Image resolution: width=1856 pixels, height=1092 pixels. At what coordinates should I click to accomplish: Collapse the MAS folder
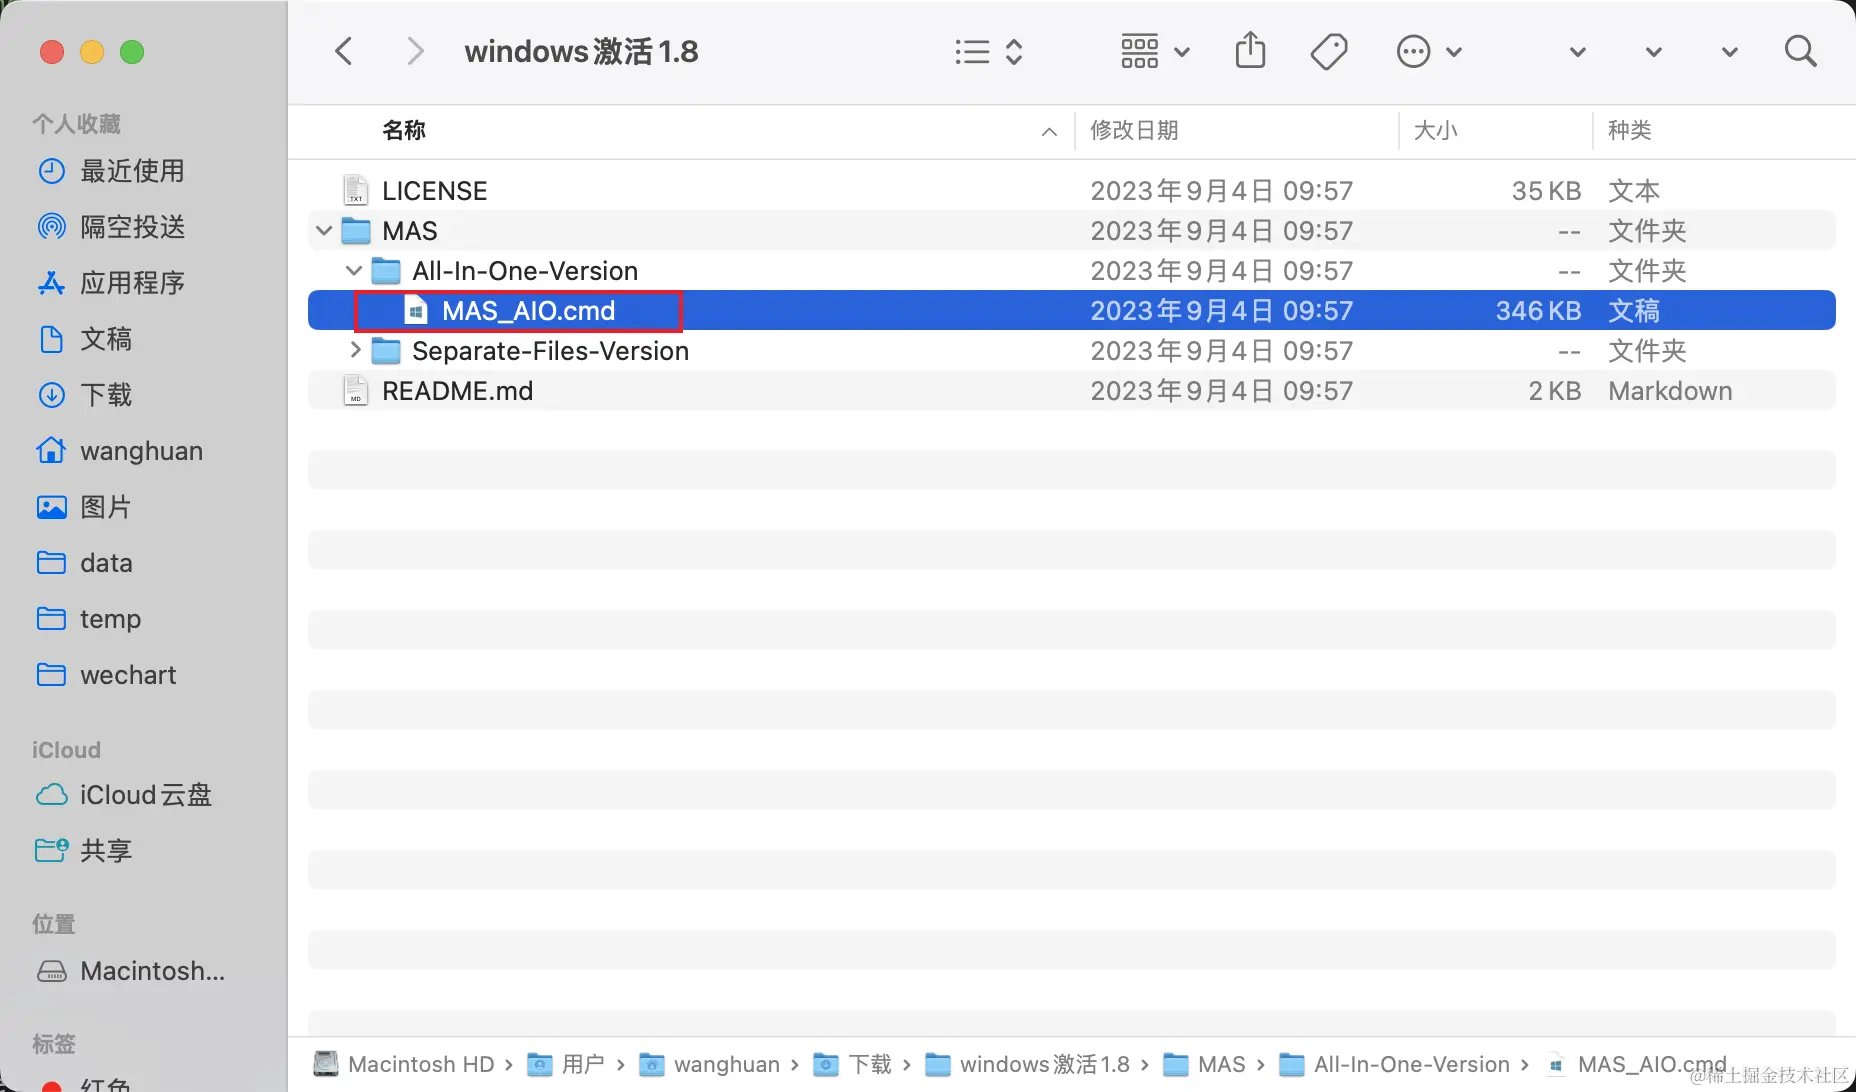pos(324,231)
